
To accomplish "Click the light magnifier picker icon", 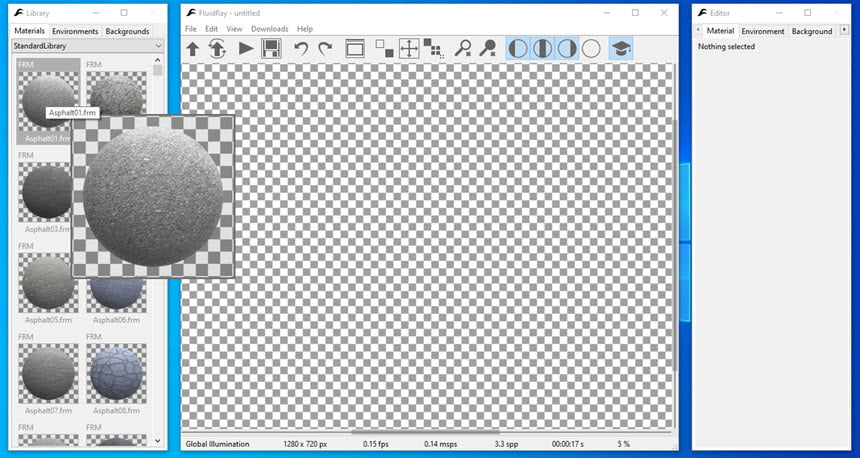I will 463,49.
